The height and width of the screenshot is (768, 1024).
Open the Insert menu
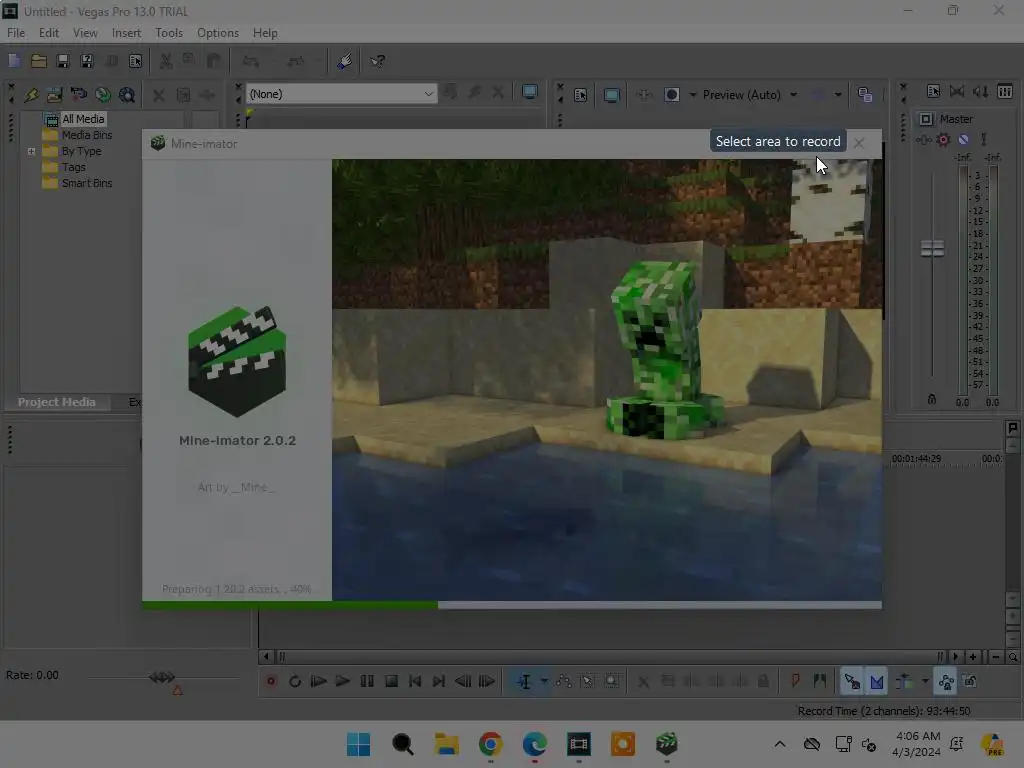click(126, 33)
